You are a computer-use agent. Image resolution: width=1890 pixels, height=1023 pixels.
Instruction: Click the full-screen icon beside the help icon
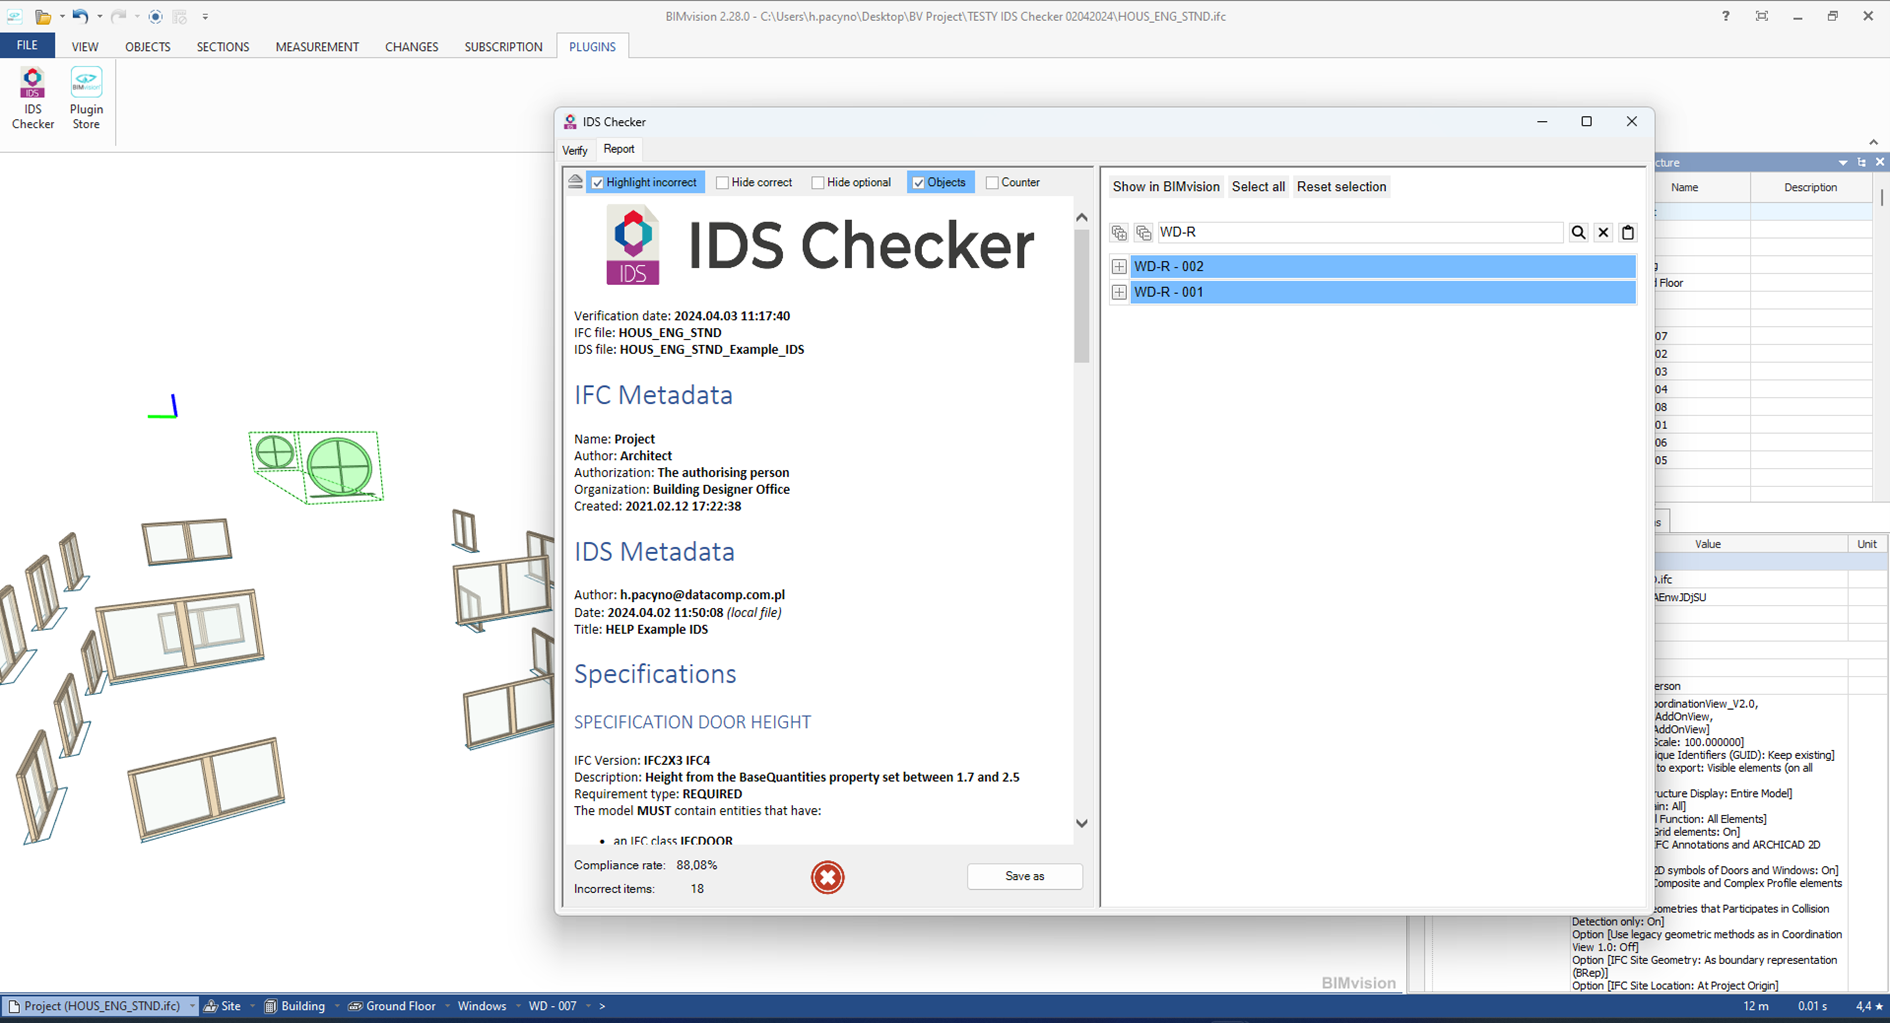tap(1761, 16)
